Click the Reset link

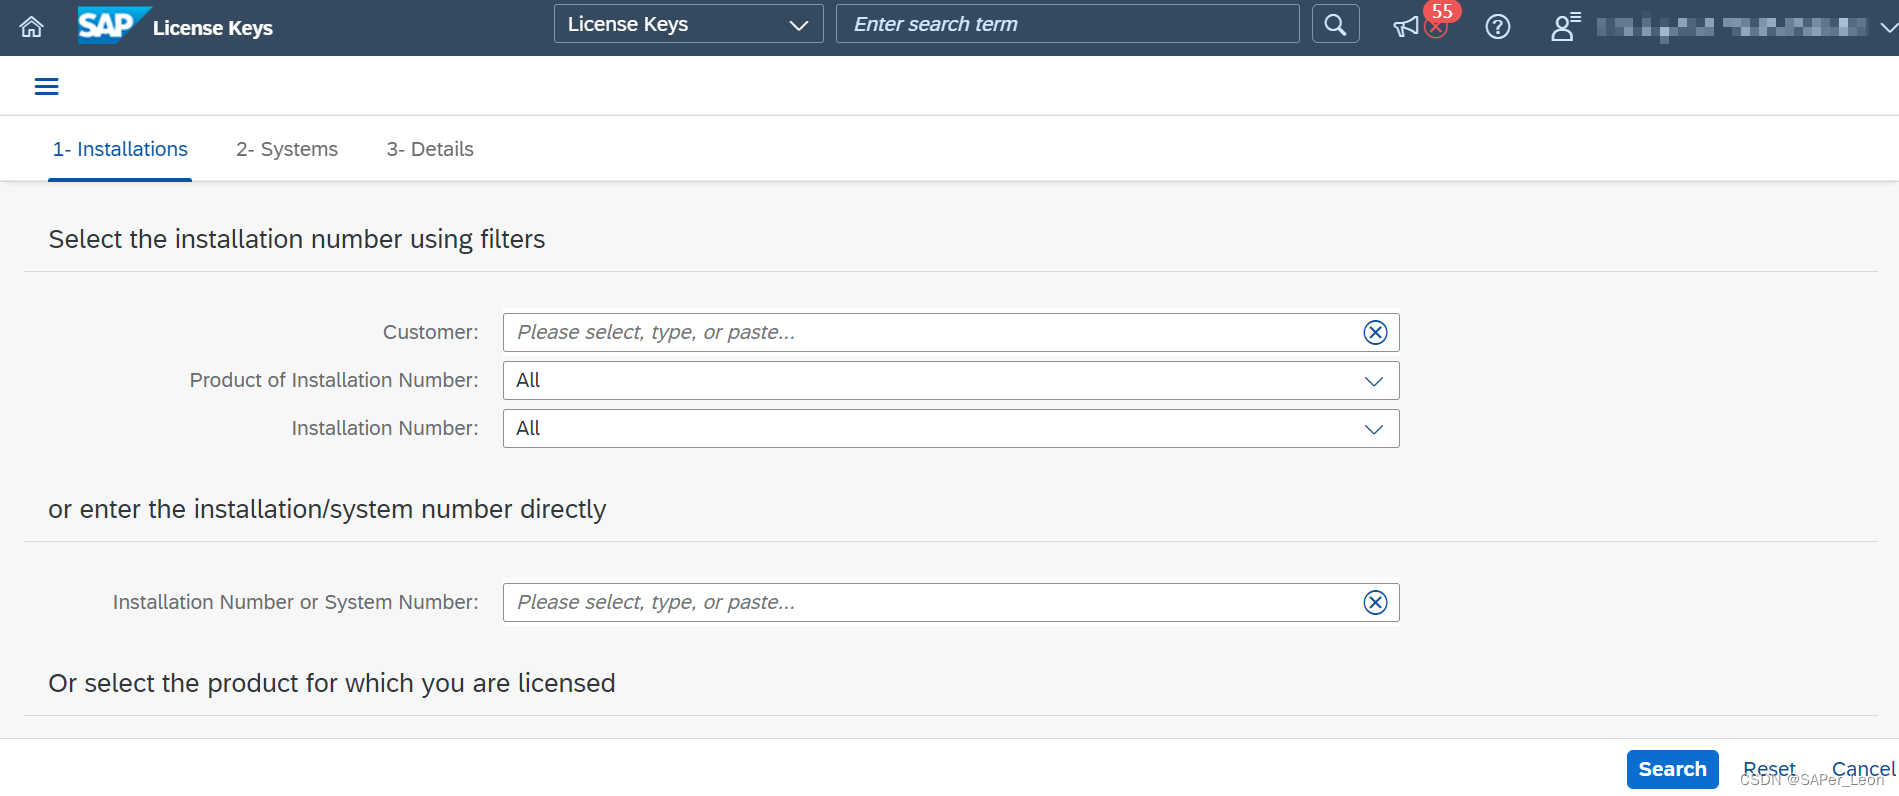pos(1769,769)
